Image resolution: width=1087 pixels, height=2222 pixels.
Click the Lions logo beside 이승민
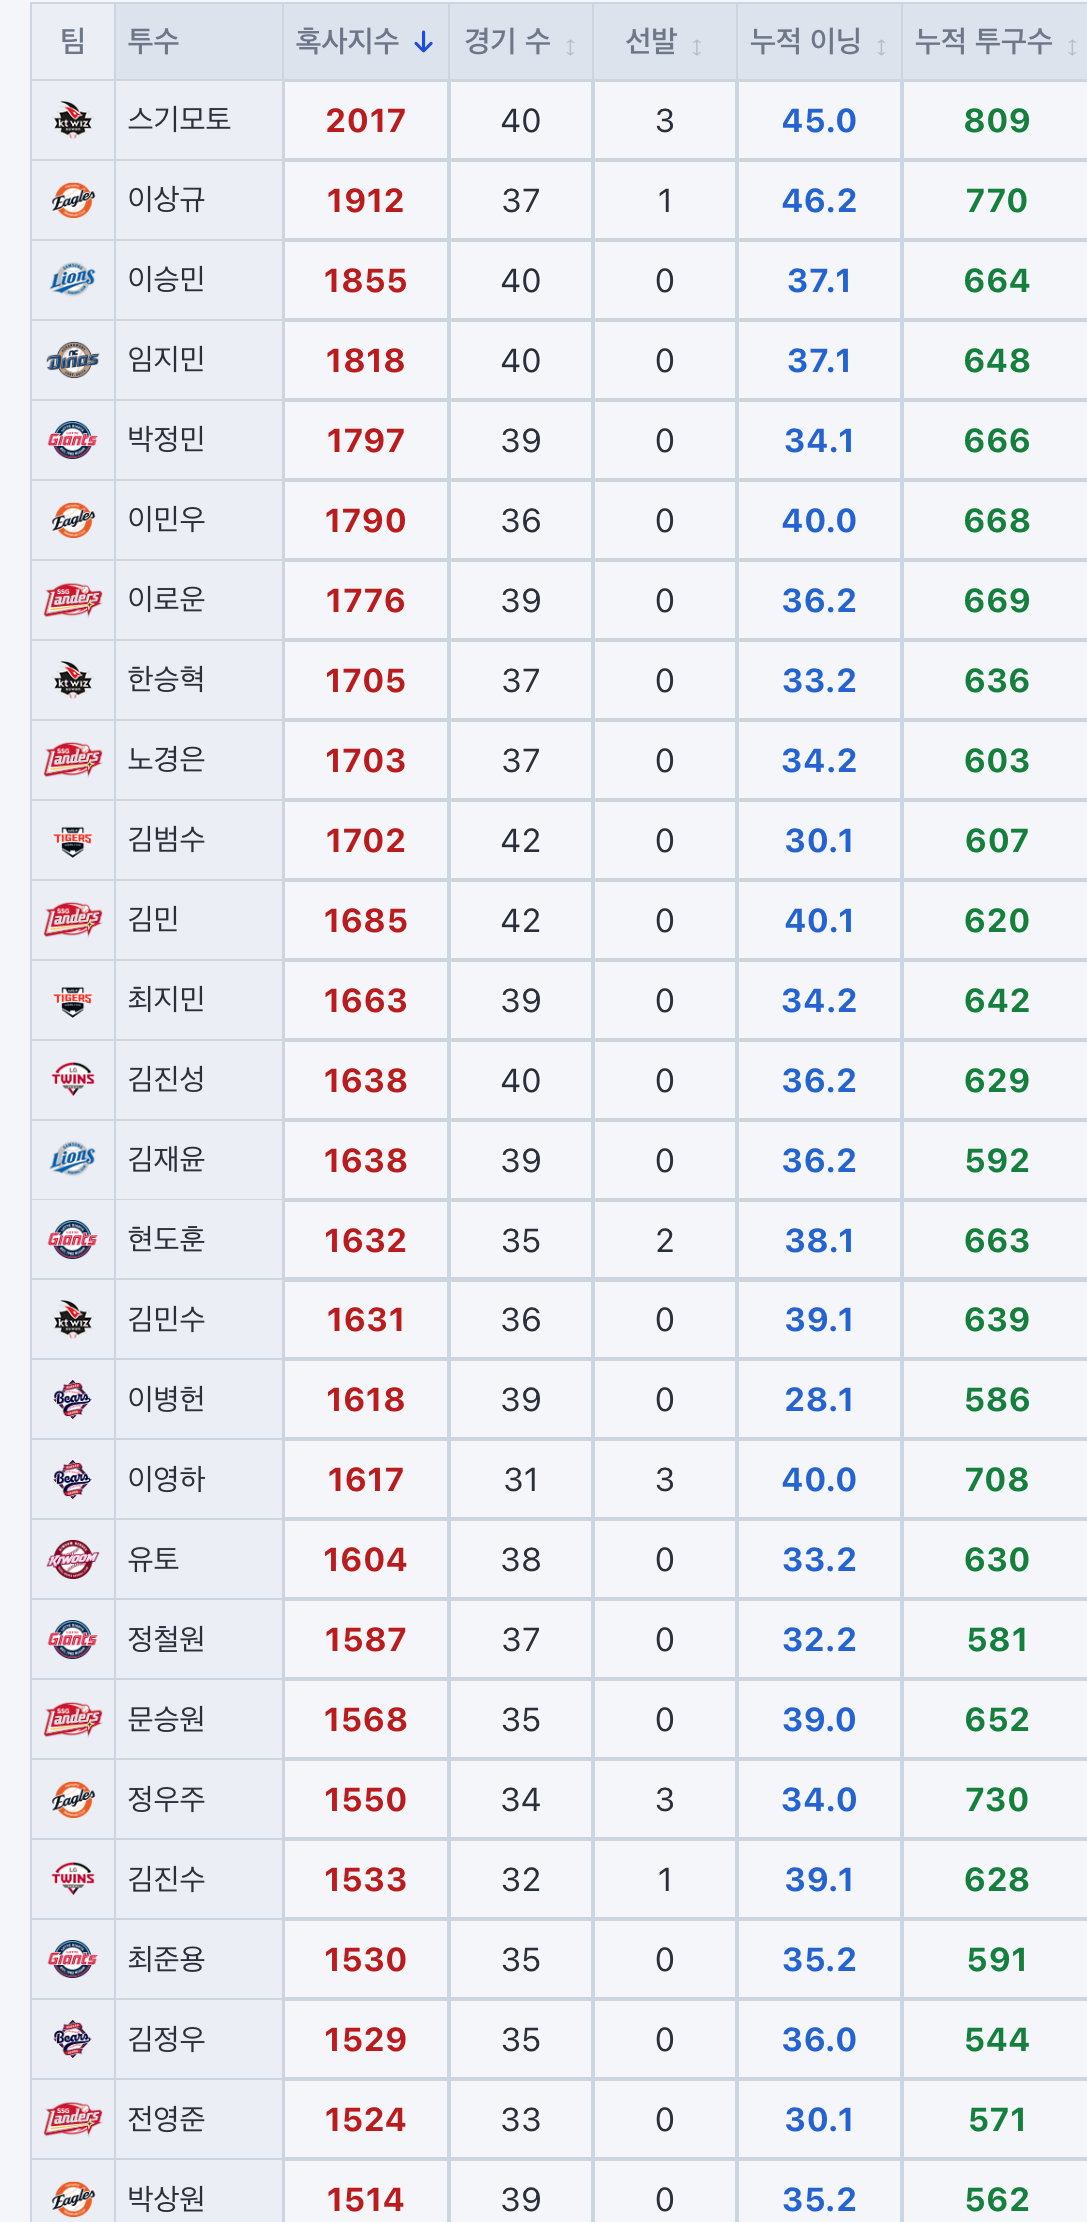tap(73, 280)
